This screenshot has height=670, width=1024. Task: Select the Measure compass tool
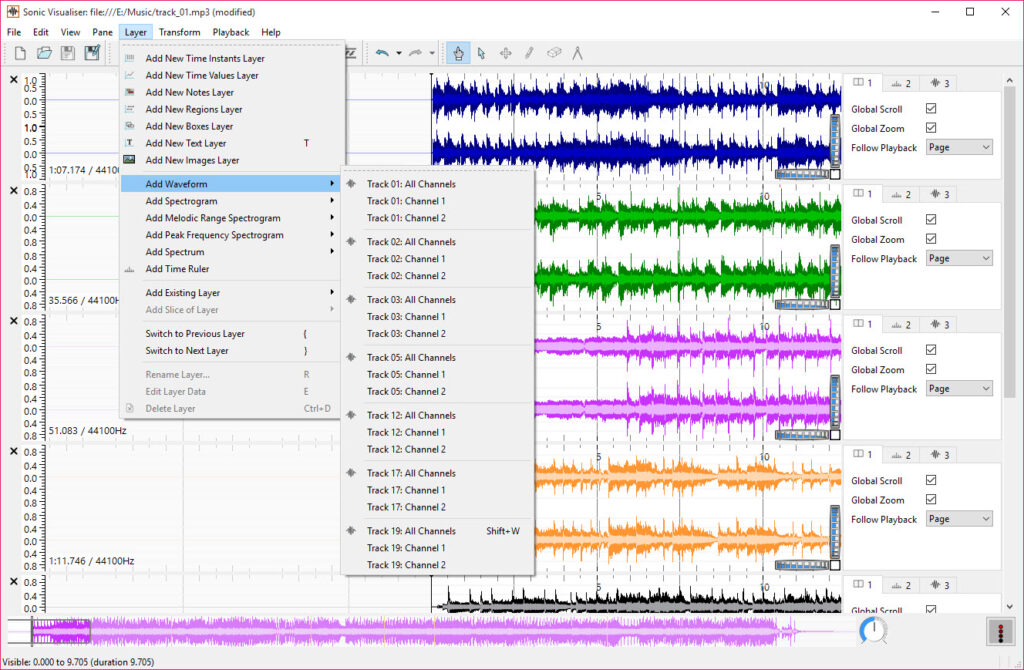click(577, 54)
